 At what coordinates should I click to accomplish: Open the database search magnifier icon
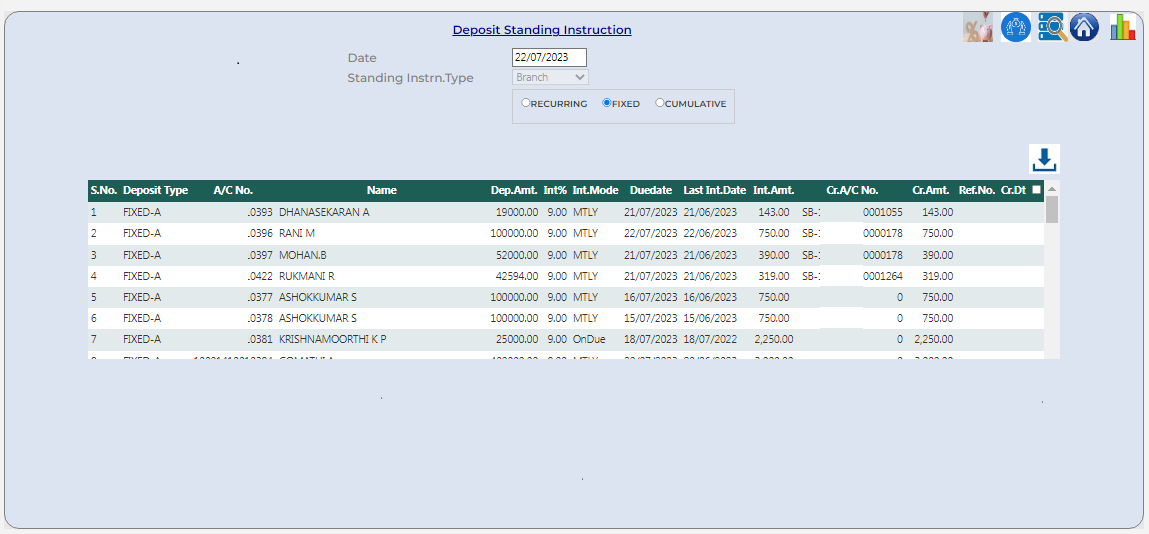tap(1052, 27)
